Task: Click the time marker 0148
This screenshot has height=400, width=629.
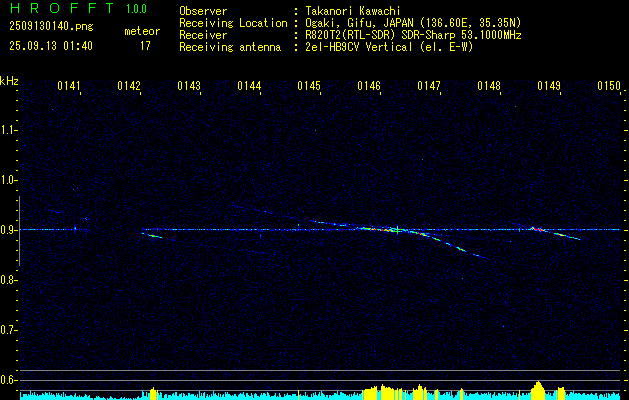Action: point(489,86)
